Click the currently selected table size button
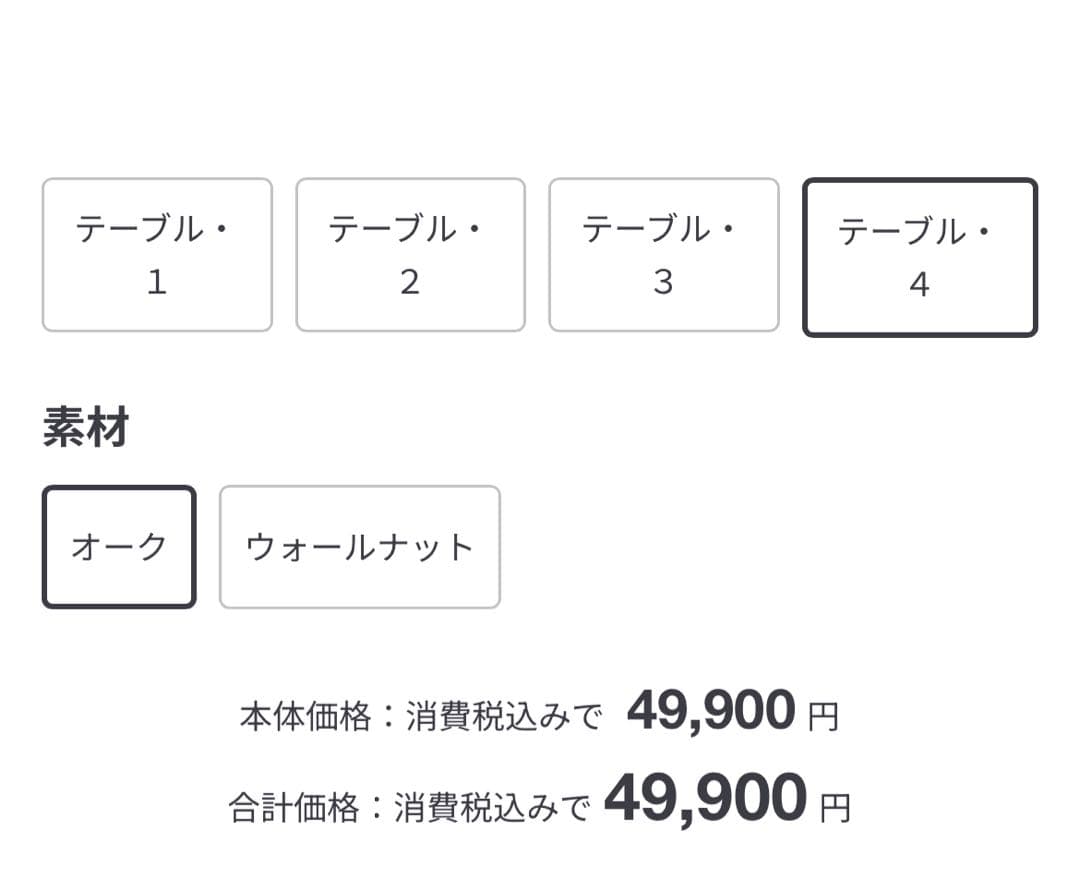 [919, 256]
